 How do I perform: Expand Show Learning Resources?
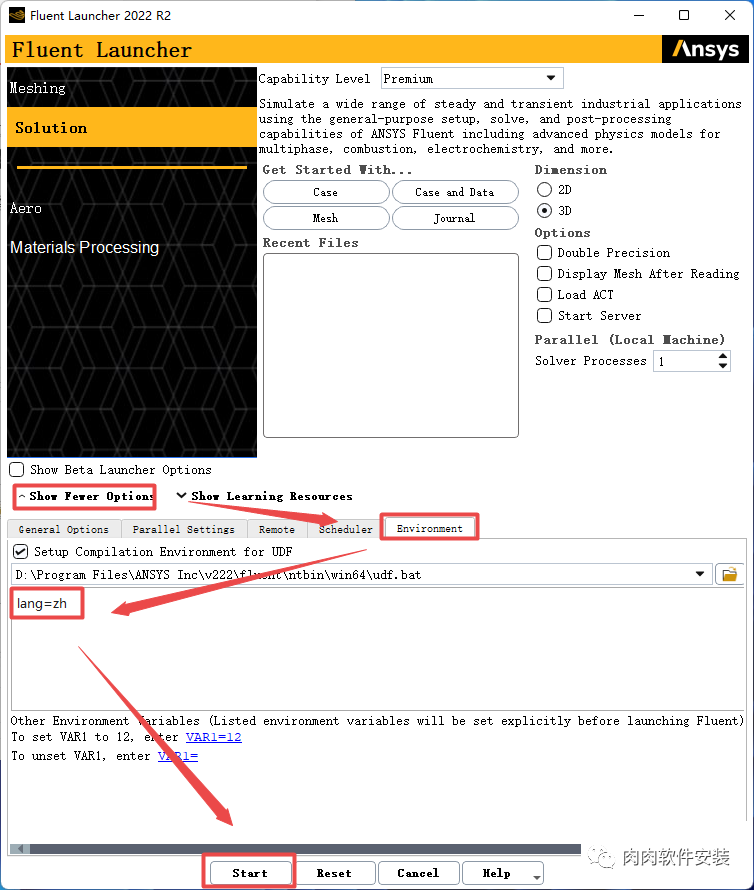coord(265,496)
